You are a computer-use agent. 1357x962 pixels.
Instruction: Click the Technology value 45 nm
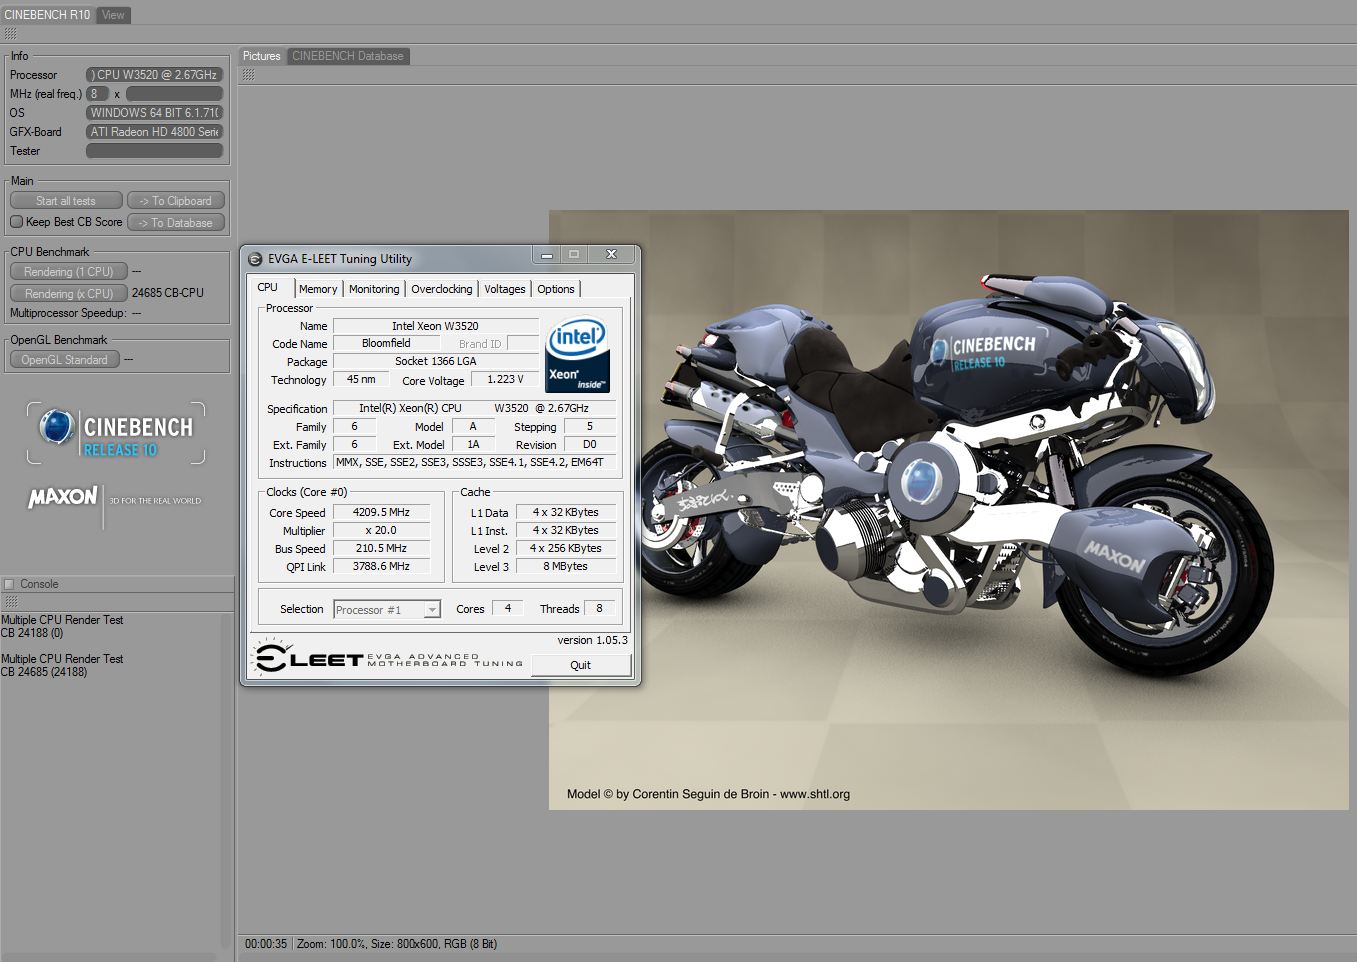coord(361,380)
